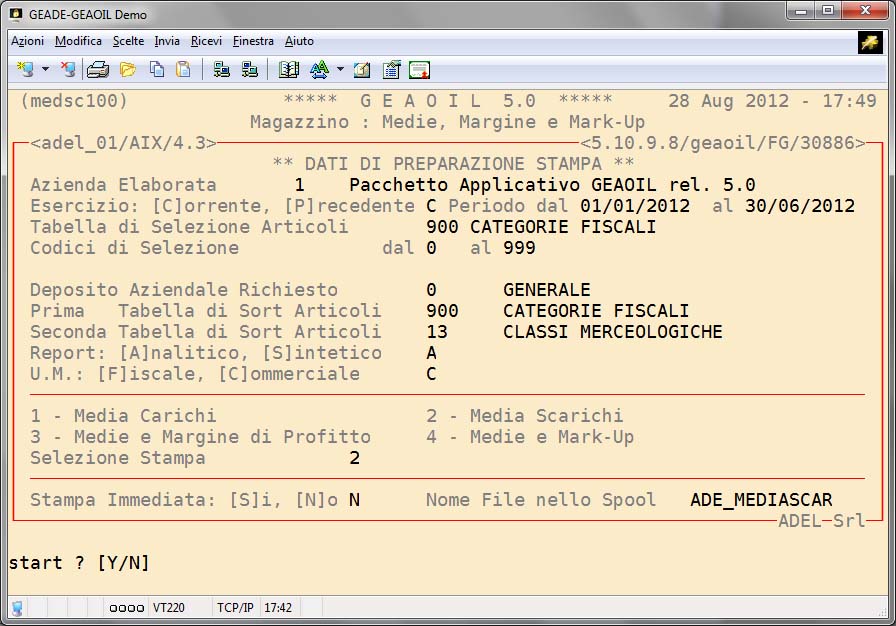Screen dimensions: 896x626
Task: Open the Modifica menu
Action: click(x=78, y=41)
